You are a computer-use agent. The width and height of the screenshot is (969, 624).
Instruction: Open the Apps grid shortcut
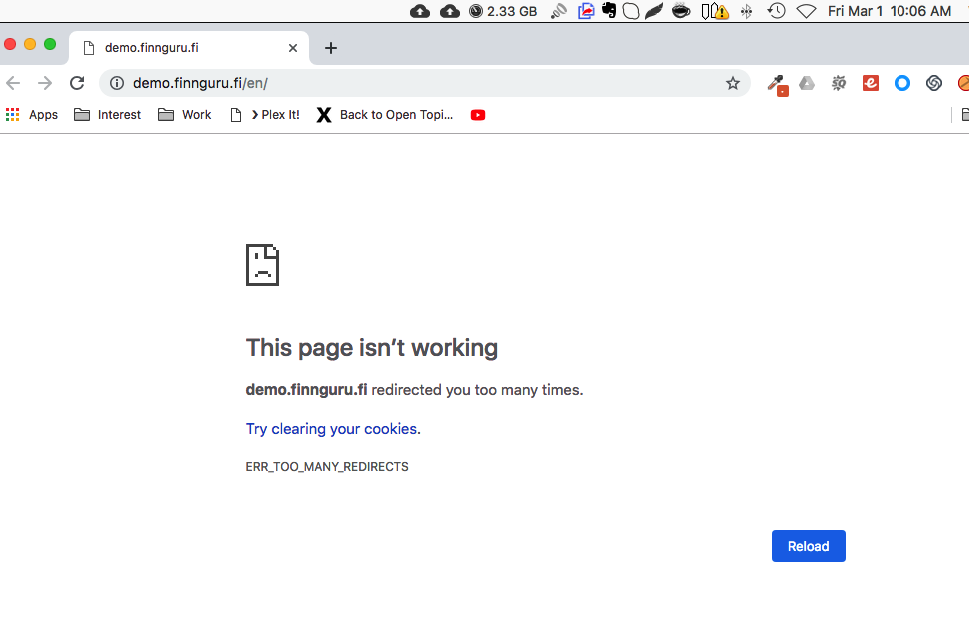point(32,115)
